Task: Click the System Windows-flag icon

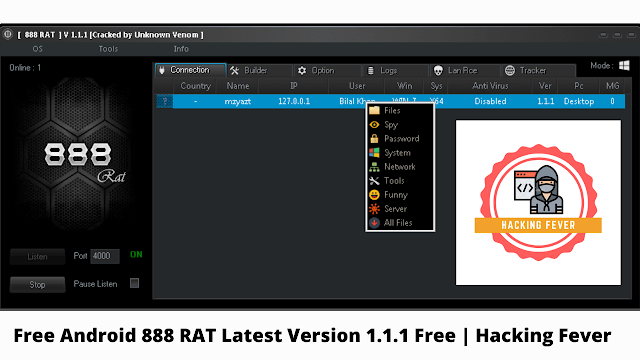Action: point(374,153)
